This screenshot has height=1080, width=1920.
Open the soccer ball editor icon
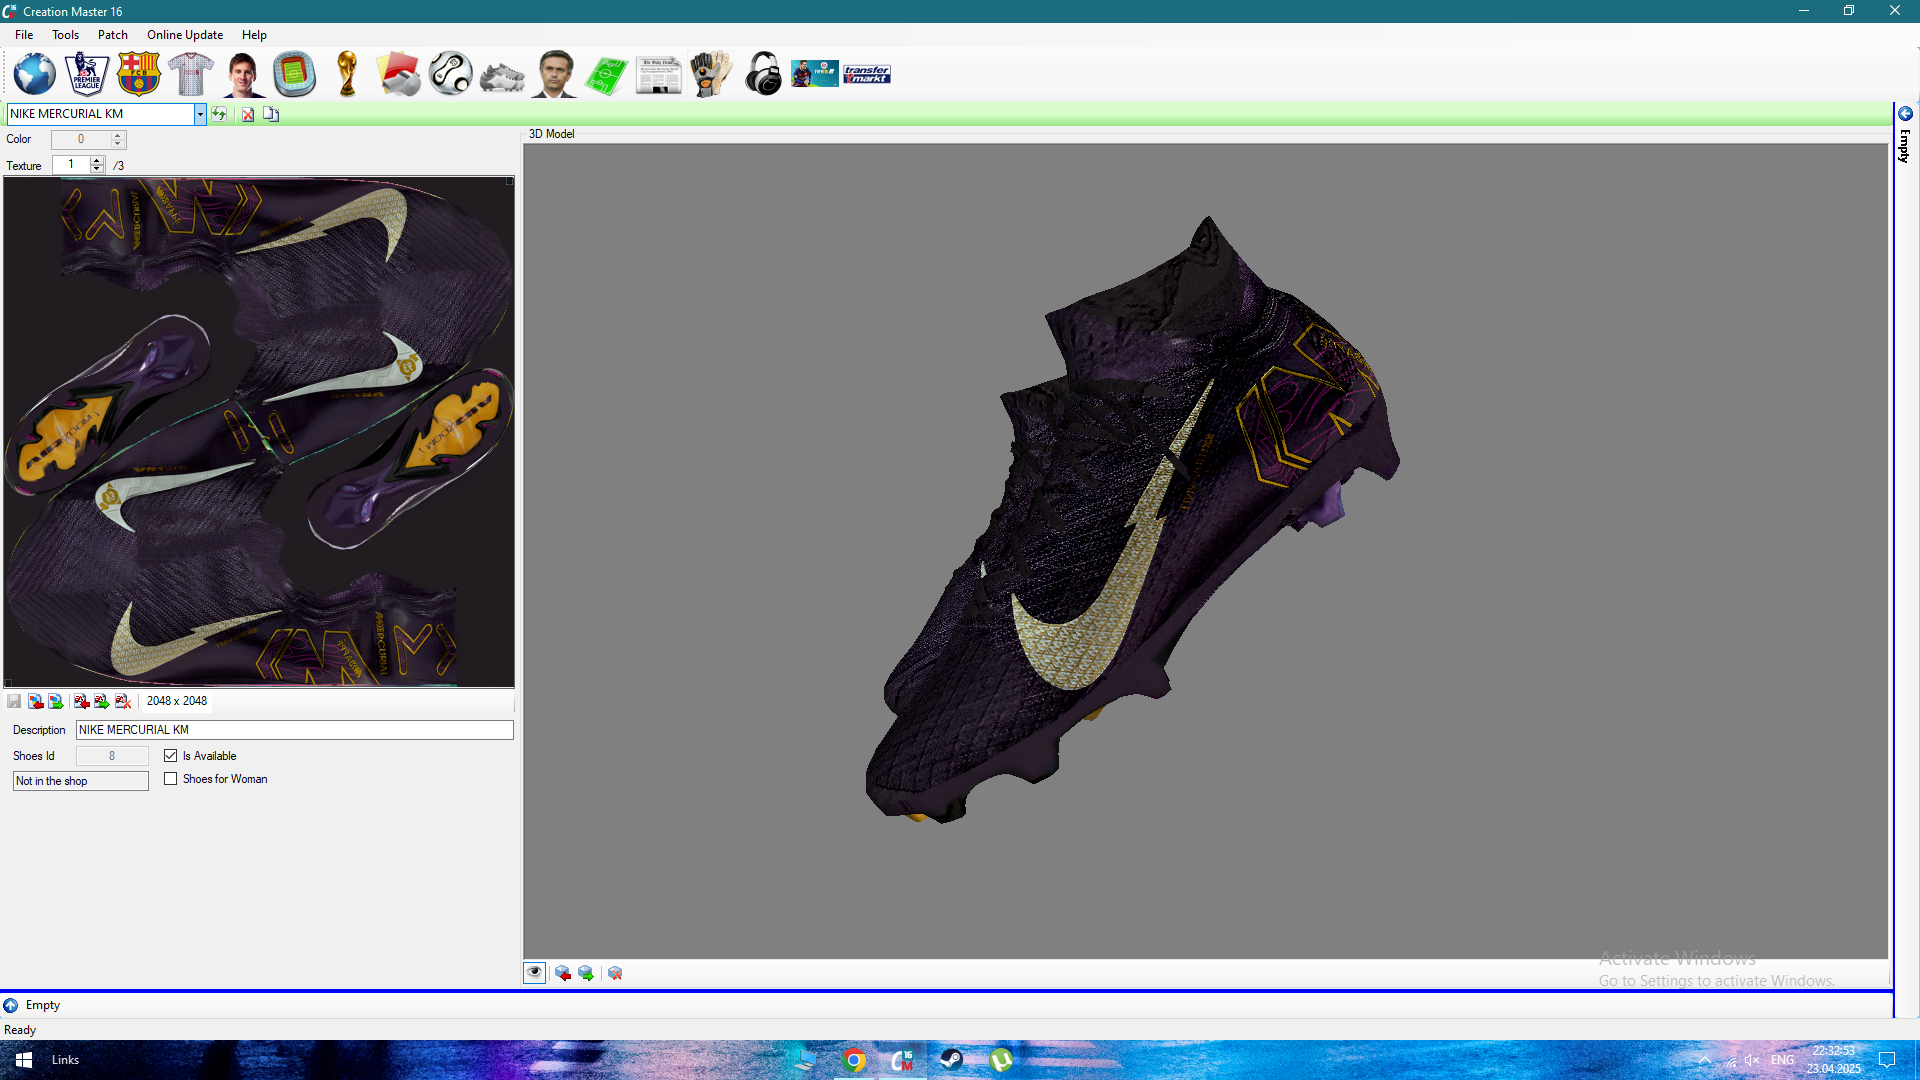pyautogui.click(x=451, y=74)
